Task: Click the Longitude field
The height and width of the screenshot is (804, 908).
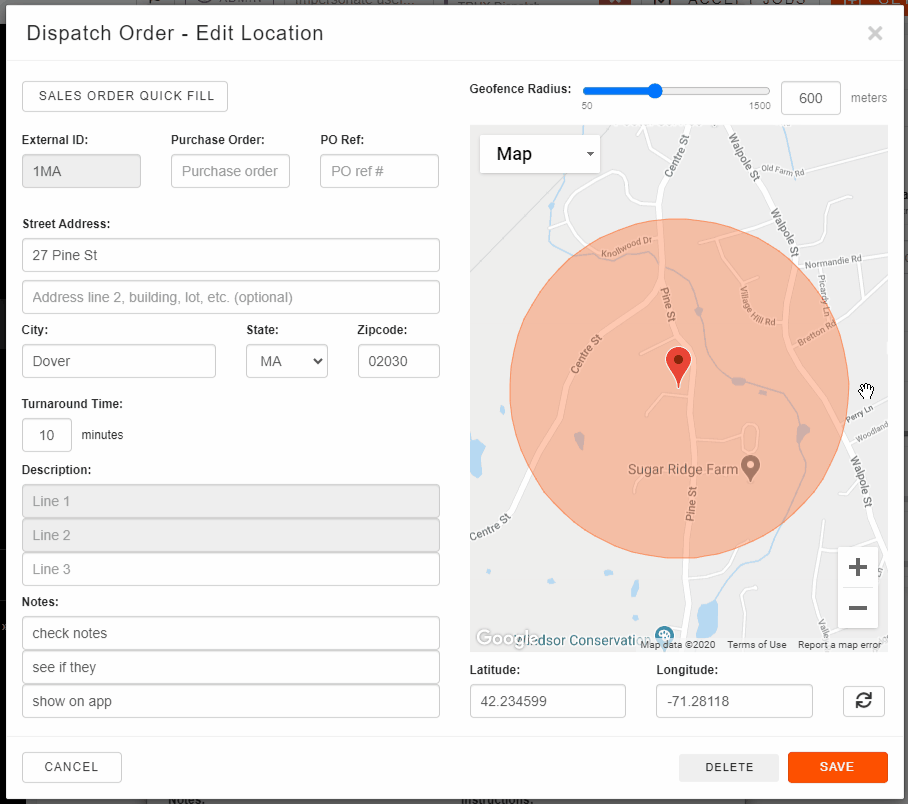Action: pos(734,701)
